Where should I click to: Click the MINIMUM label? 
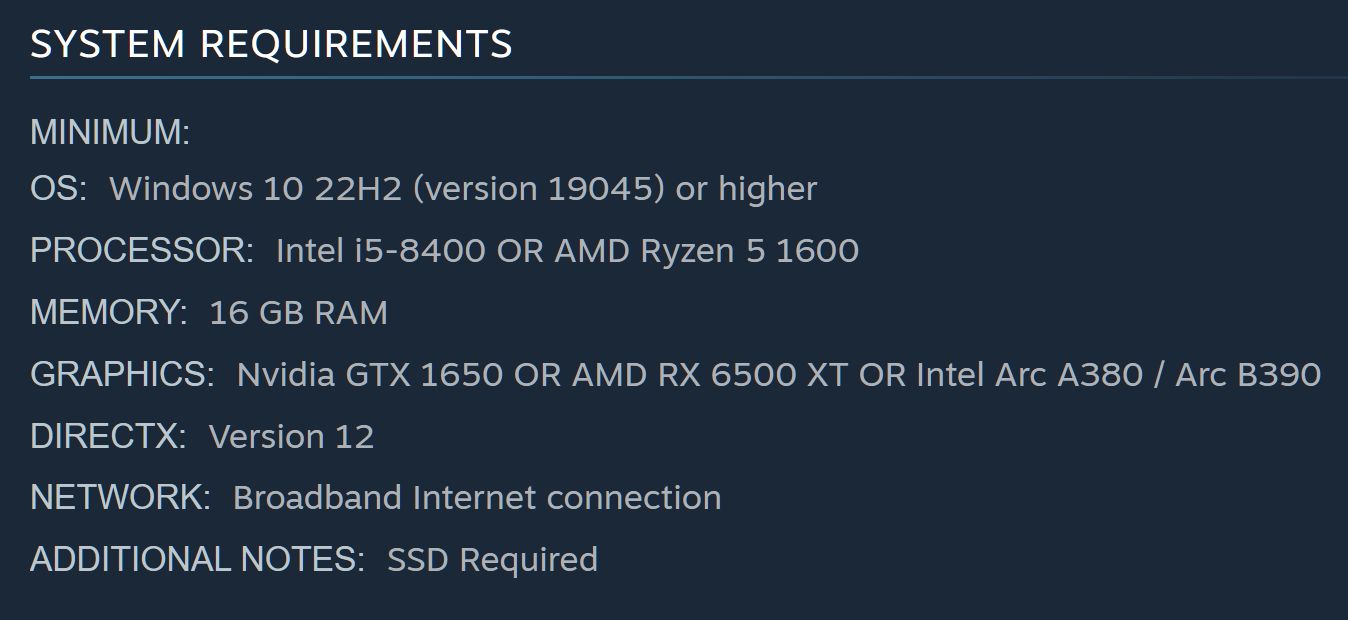110,132
